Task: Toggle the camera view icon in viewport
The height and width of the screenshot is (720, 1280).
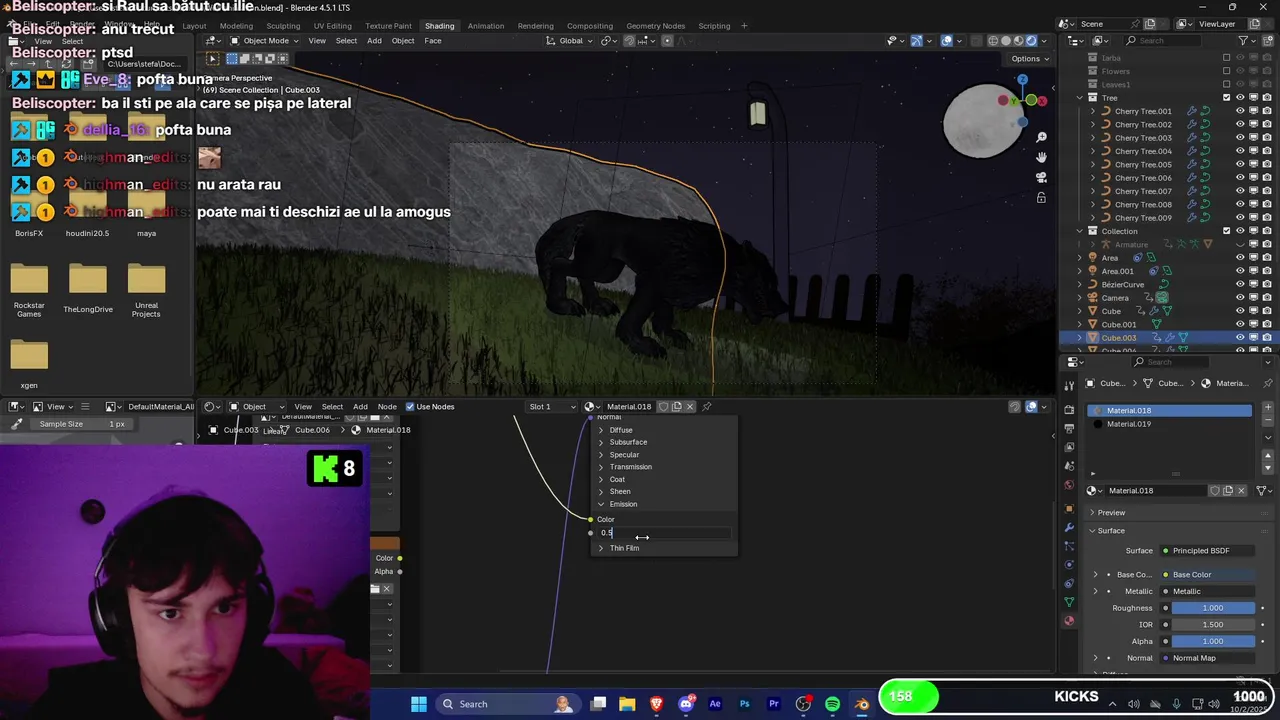Action: [x=1041, y=177]
